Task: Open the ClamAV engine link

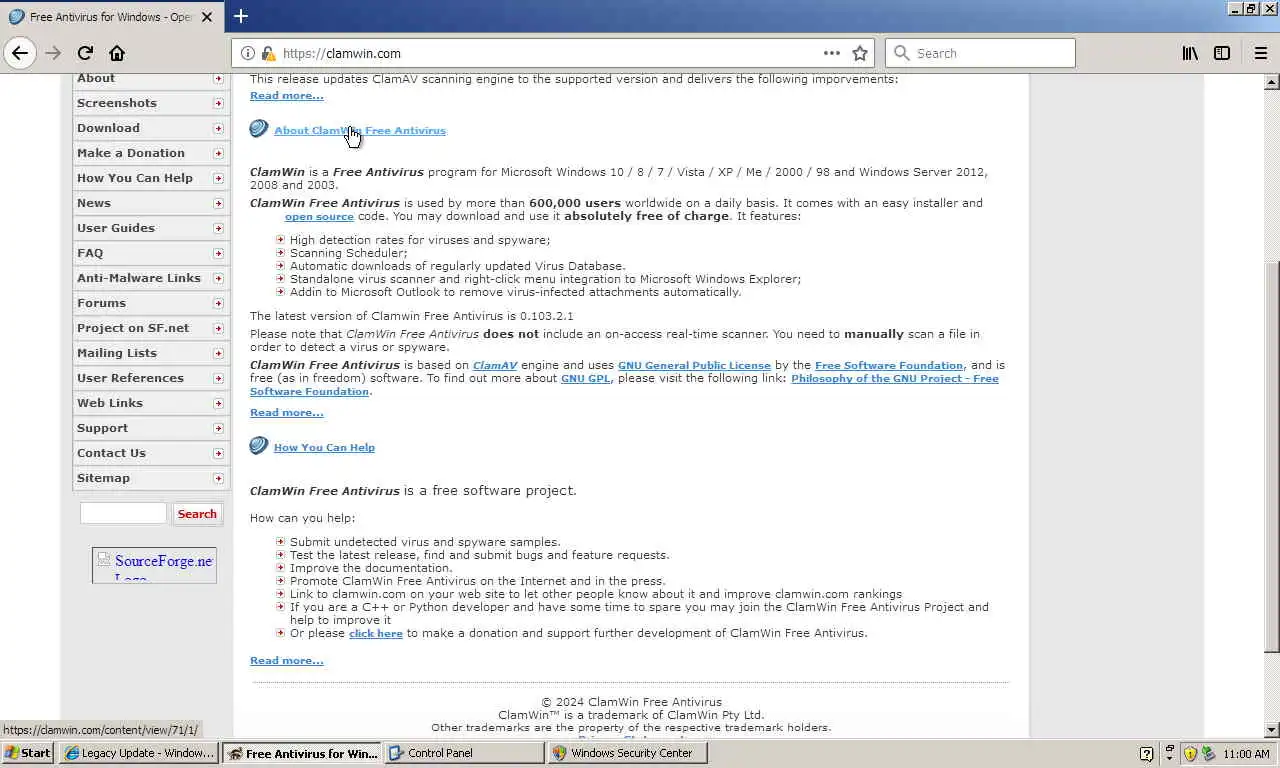Action: click(x=495, y=365)
